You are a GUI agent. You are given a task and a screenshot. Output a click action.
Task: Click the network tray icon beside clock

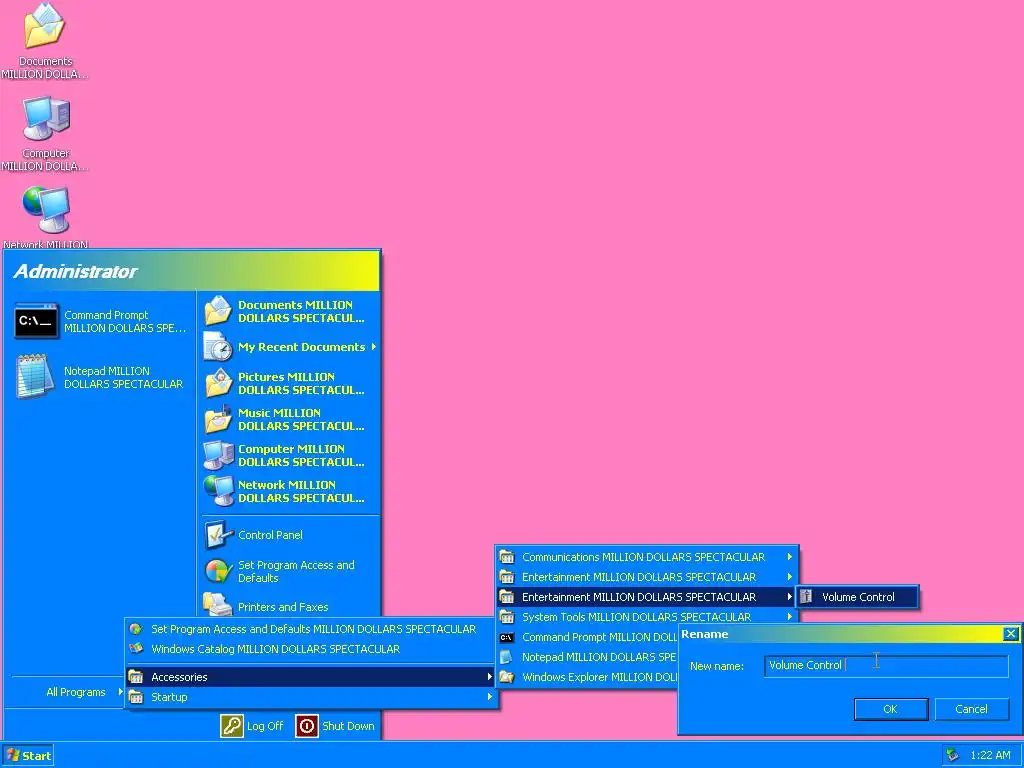click(953, 755)
